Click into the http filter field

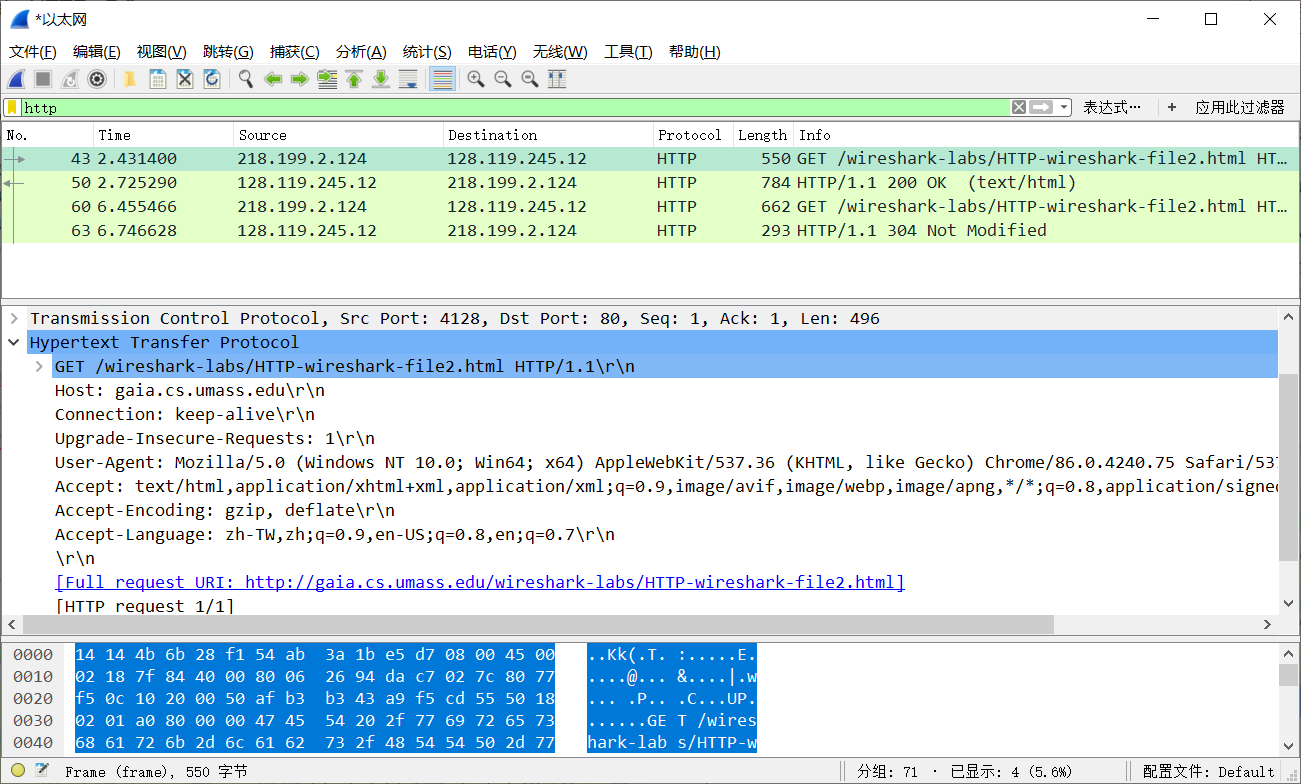coord(515,107)
